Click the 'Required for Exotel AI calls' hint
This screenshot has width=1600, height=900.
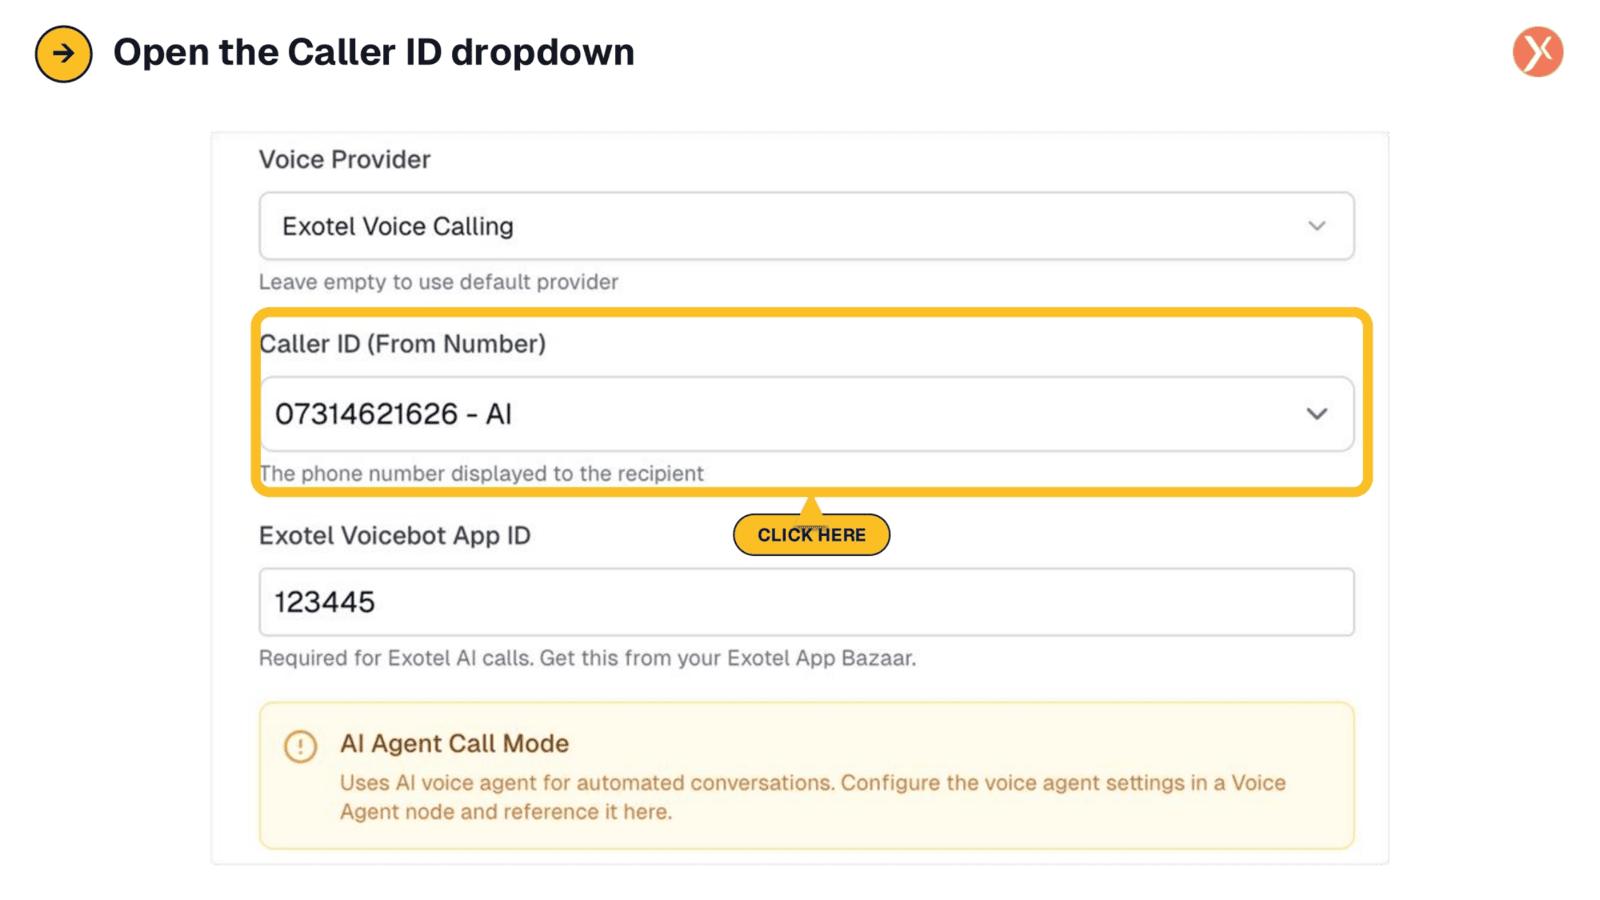(x=587, y=658)
